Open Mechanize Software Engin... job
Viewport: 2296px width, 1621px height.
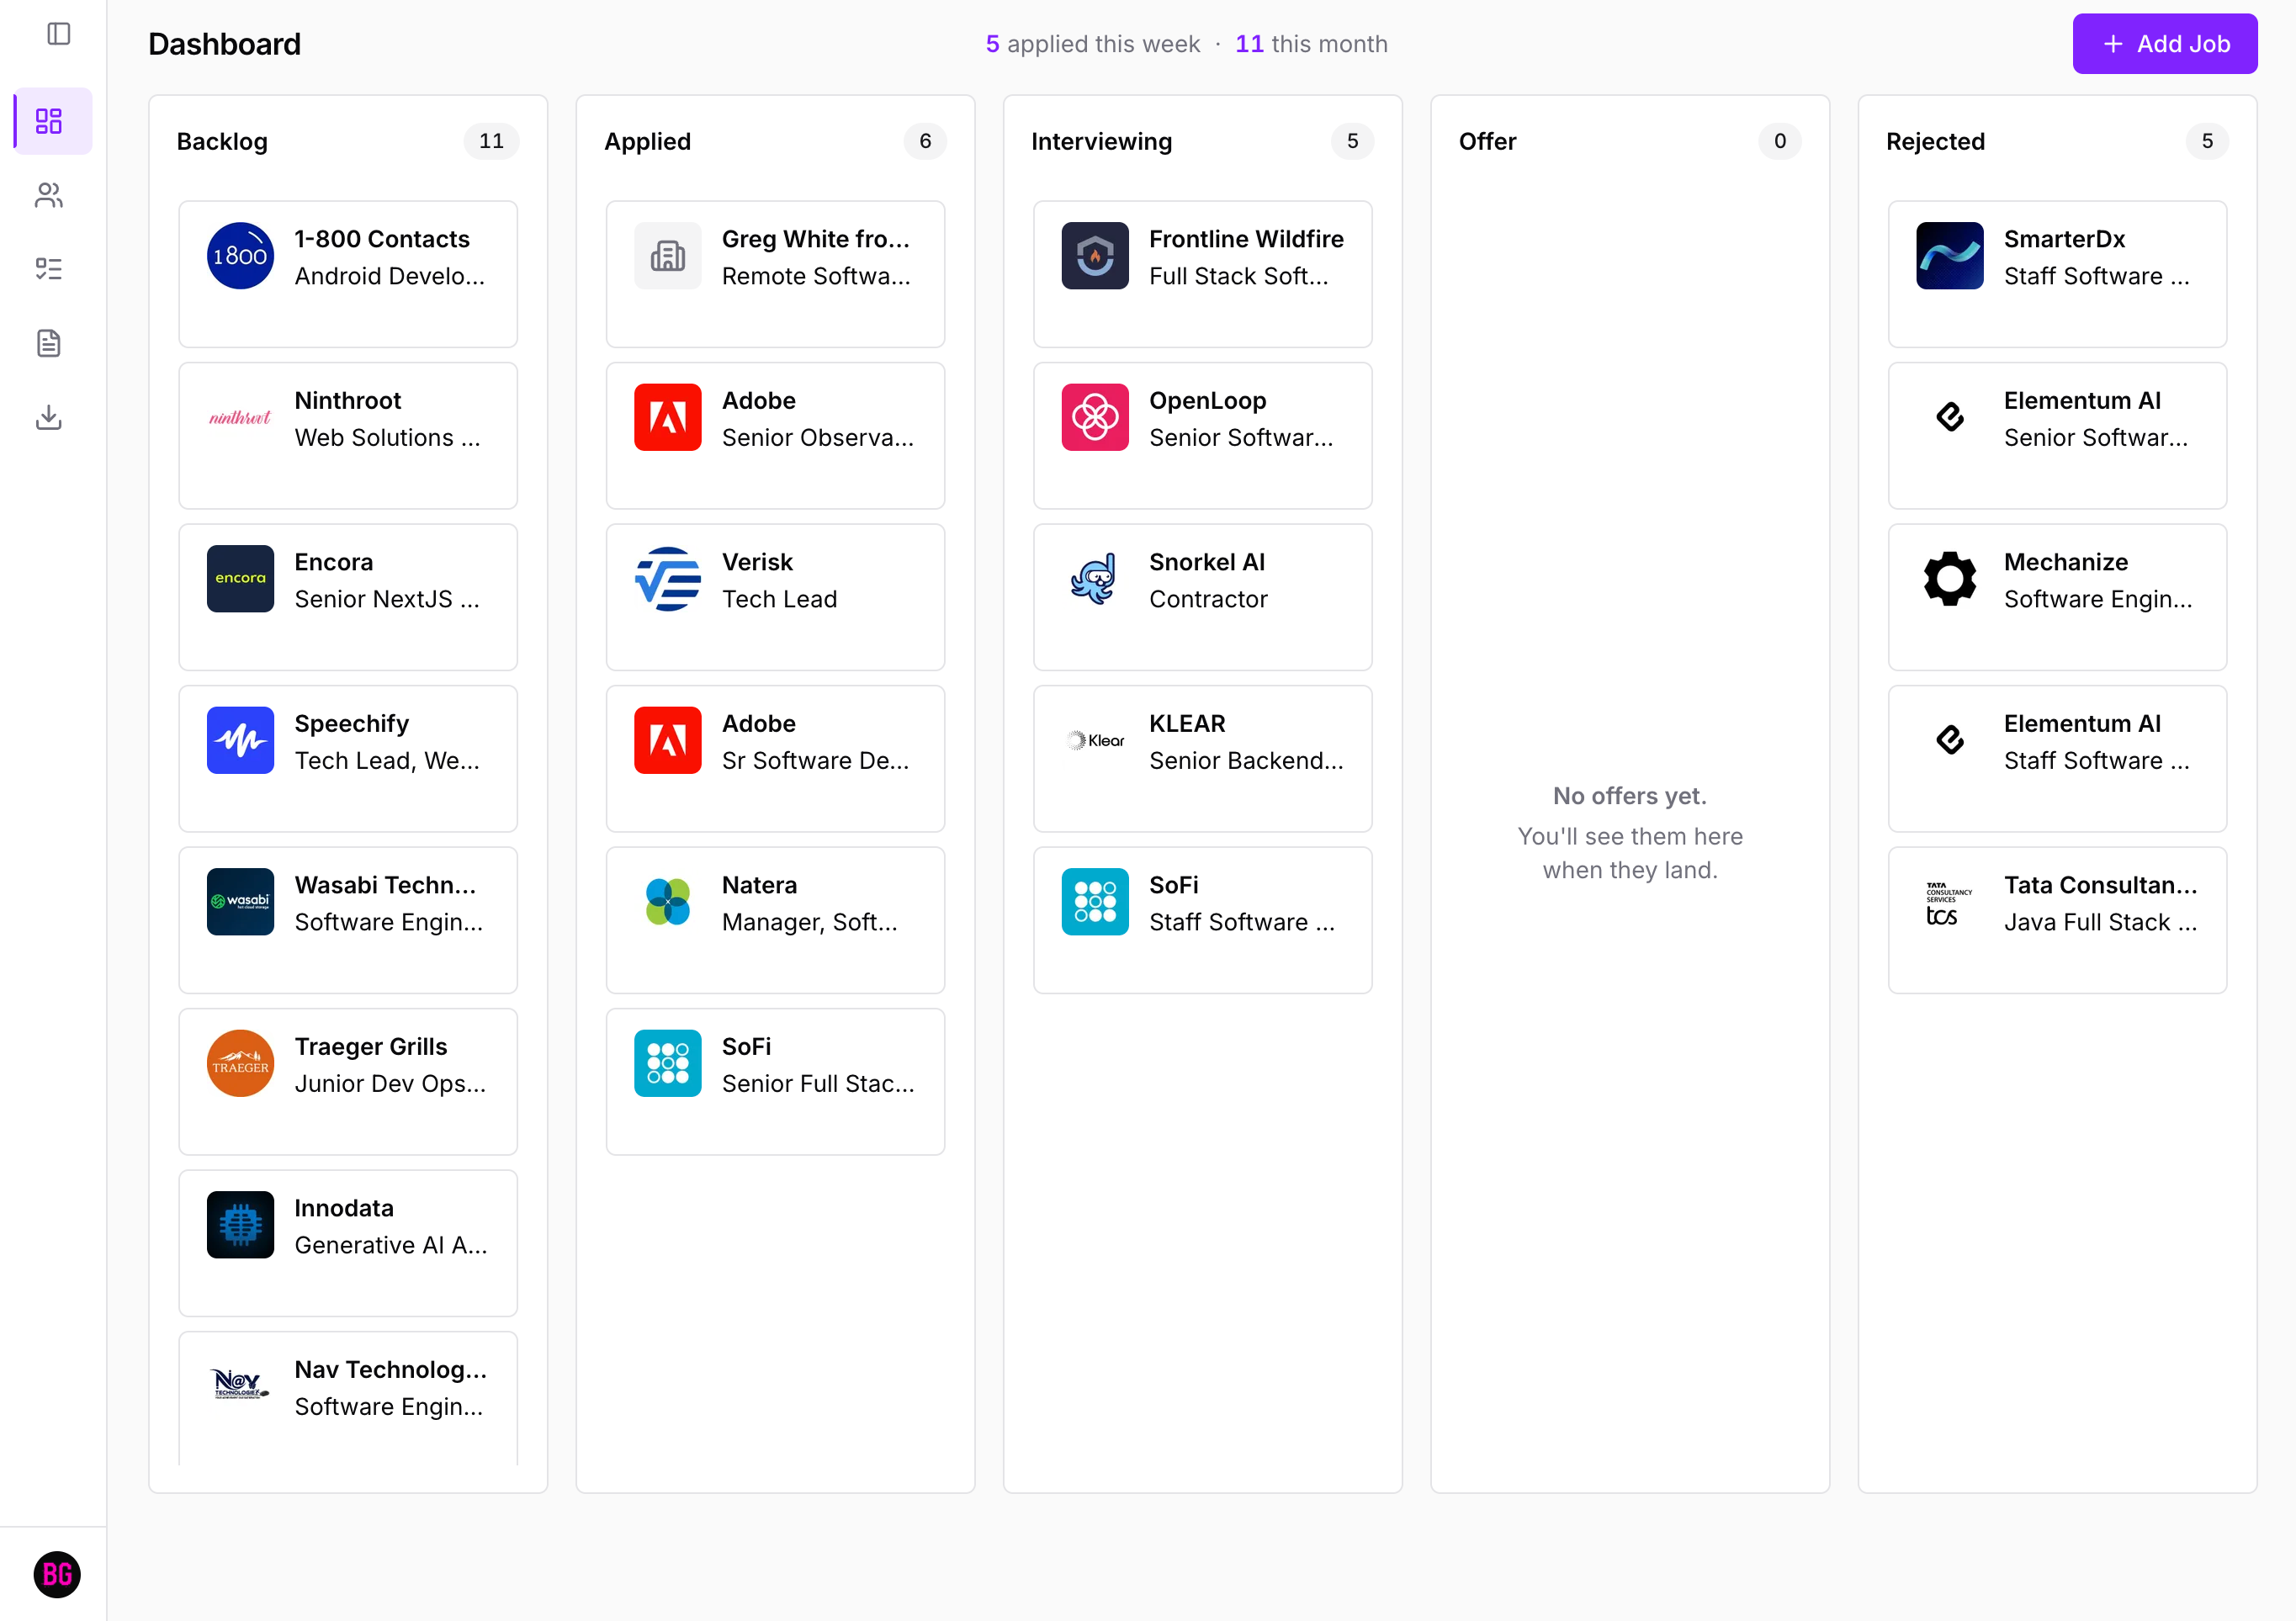(2058, 597)
